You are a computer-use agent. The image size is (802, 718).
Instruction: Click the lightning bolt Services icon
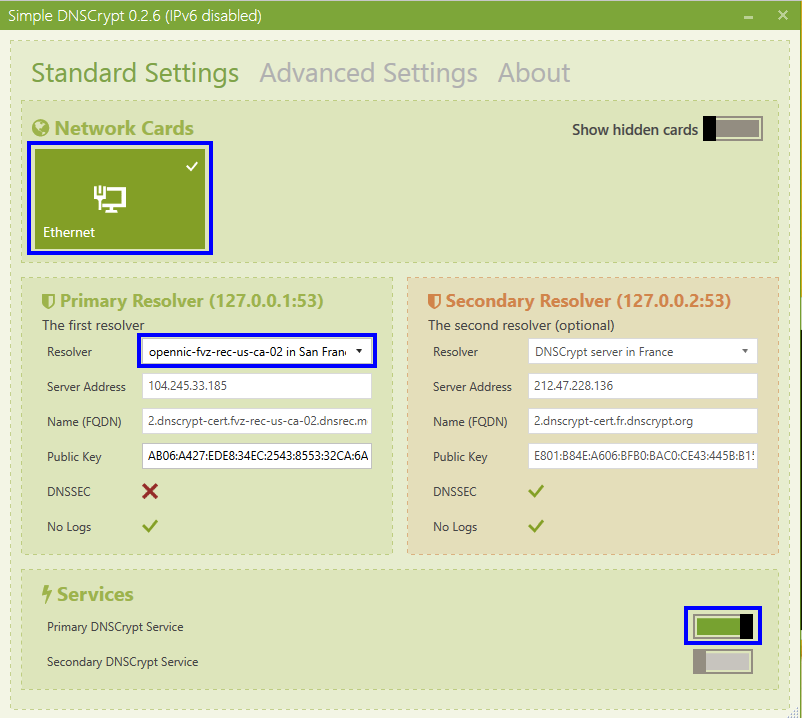click(x=47, y=594)
